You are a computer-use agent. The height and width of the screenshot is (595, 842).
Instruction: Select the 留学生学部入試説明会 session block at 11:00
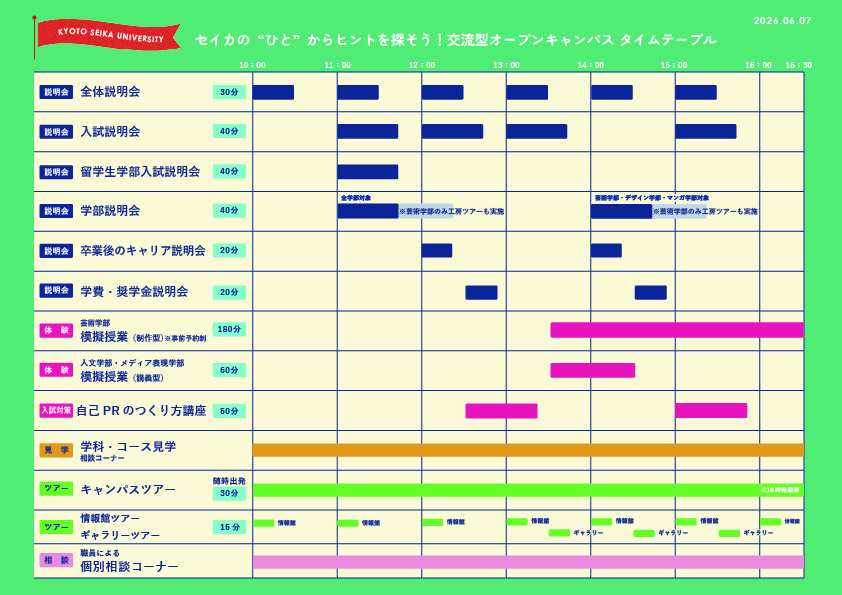(367, 171)
